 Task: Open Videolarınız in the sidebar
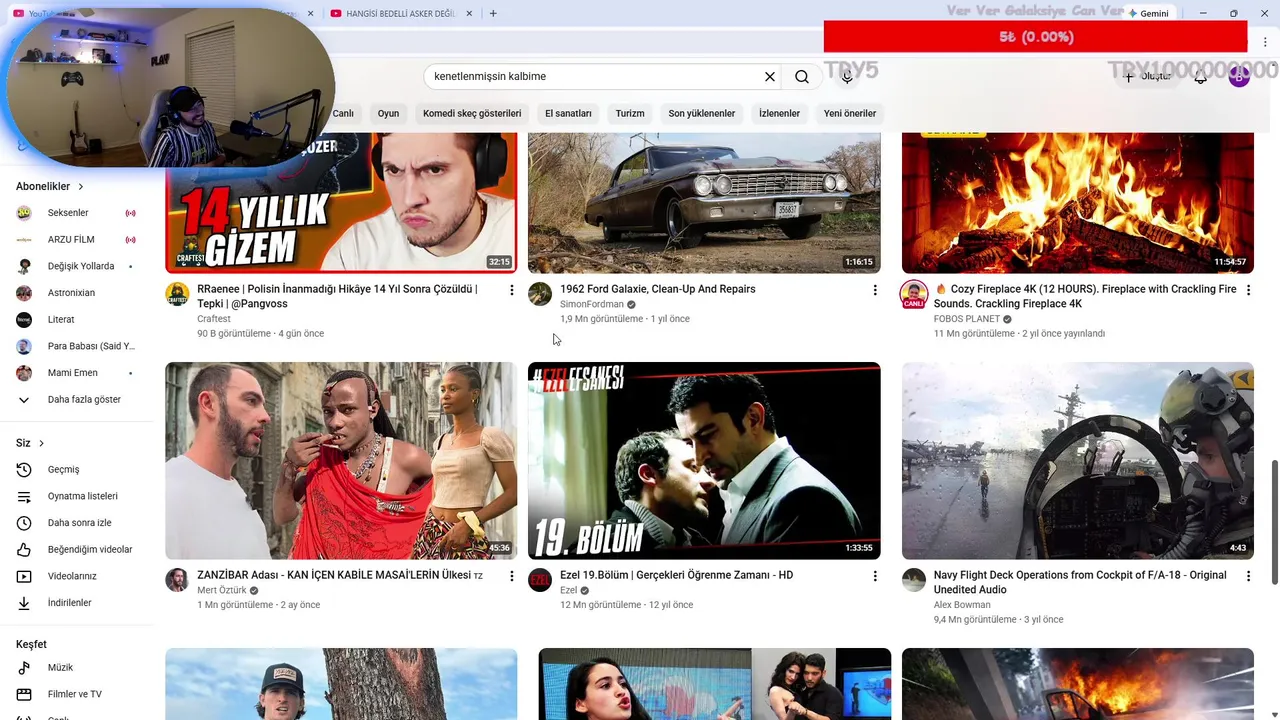(x=77, y=576)
